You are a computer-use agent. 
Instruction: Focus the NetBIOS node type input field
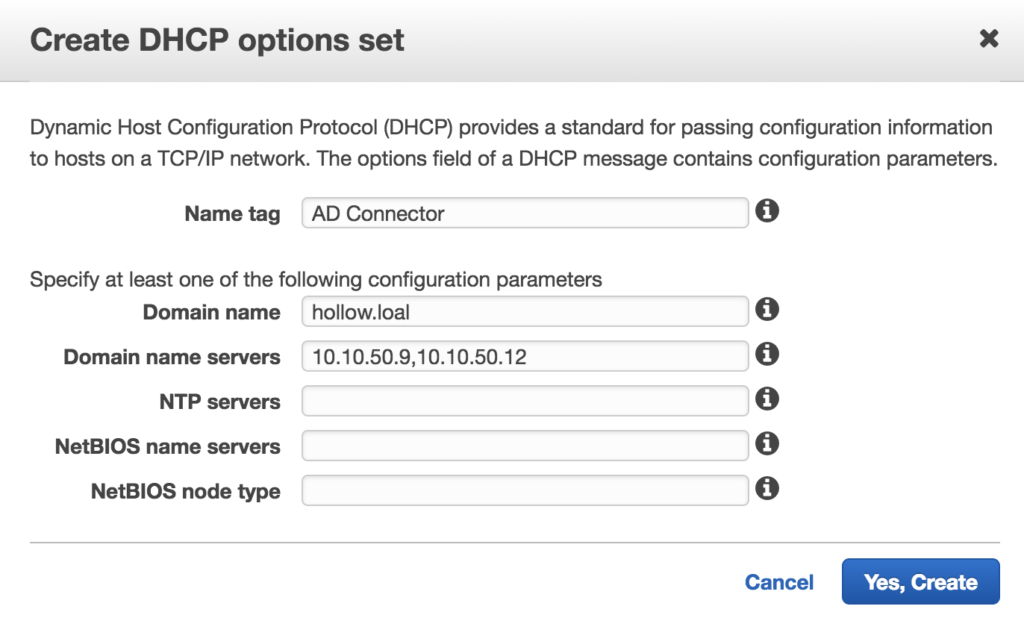tap(525, 490)
